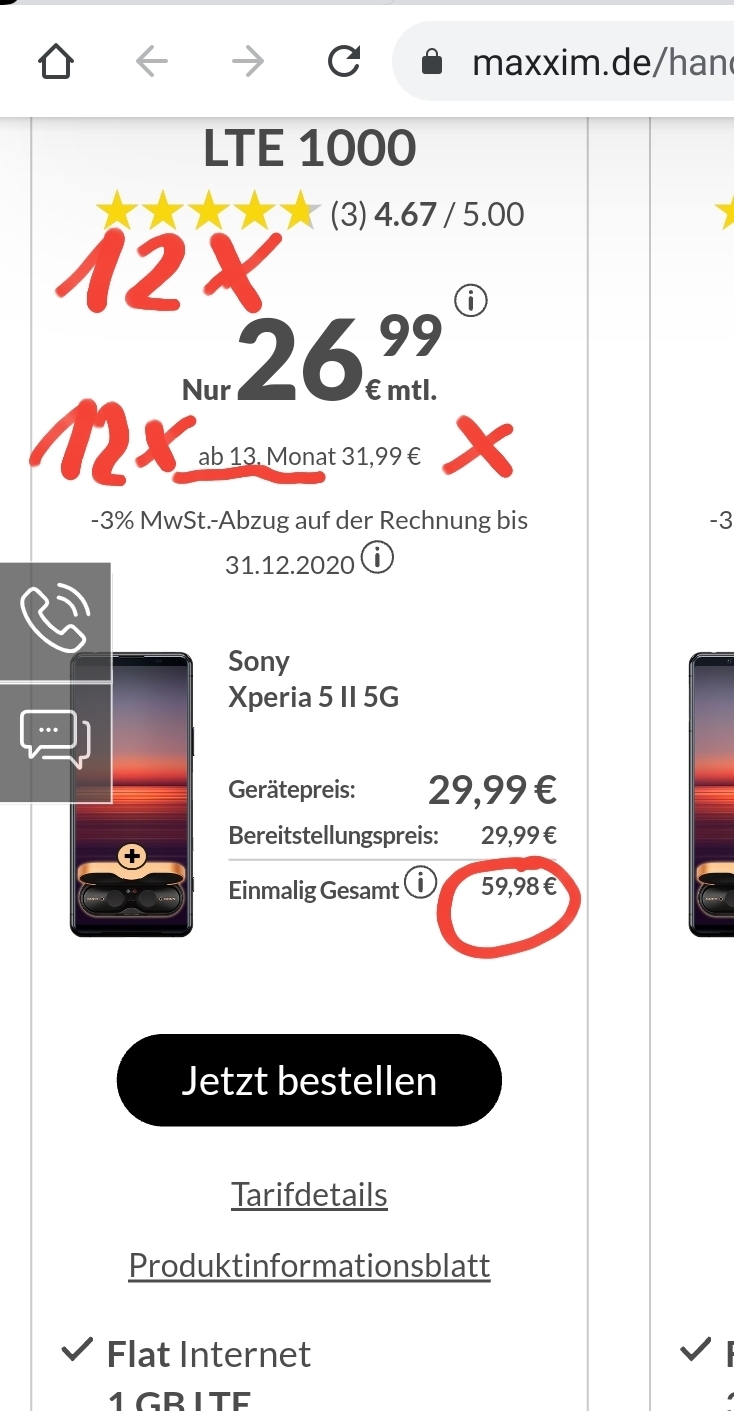
Task: Tap the info icon beside Einmalig Gesamt
Action: tap(421, 885)
